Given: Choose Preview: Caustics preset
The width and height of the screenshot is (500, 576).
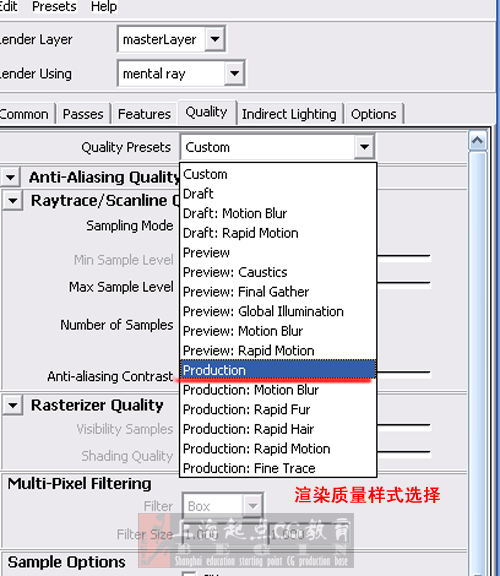Looking at the screenshot, I should click(x=278, y=272).
